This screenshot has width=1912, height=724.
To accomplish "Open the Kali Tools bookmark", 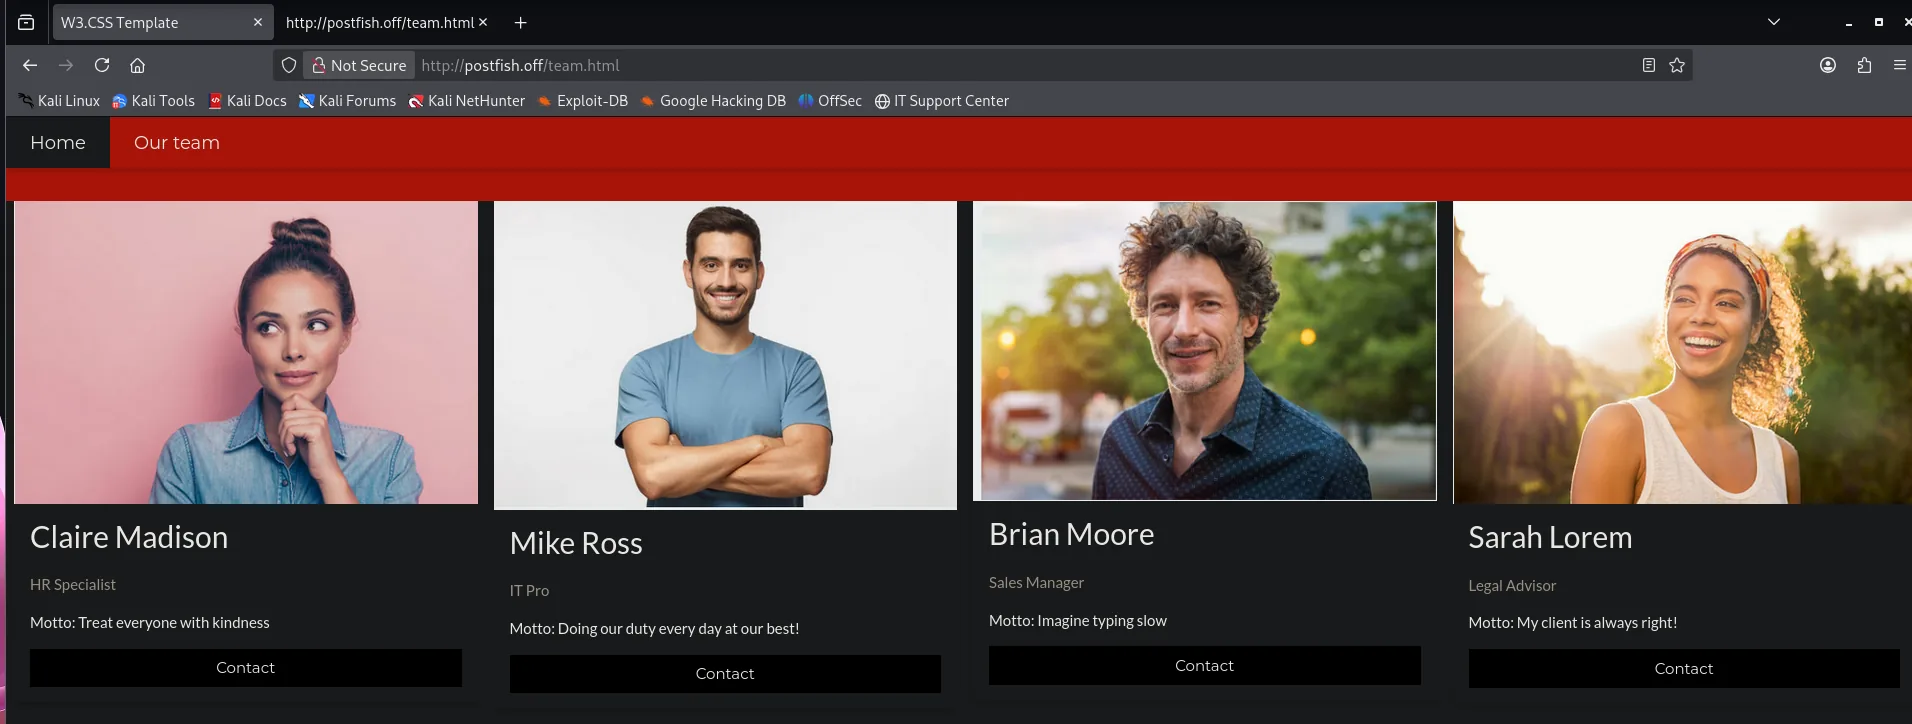I will point(154,101).
